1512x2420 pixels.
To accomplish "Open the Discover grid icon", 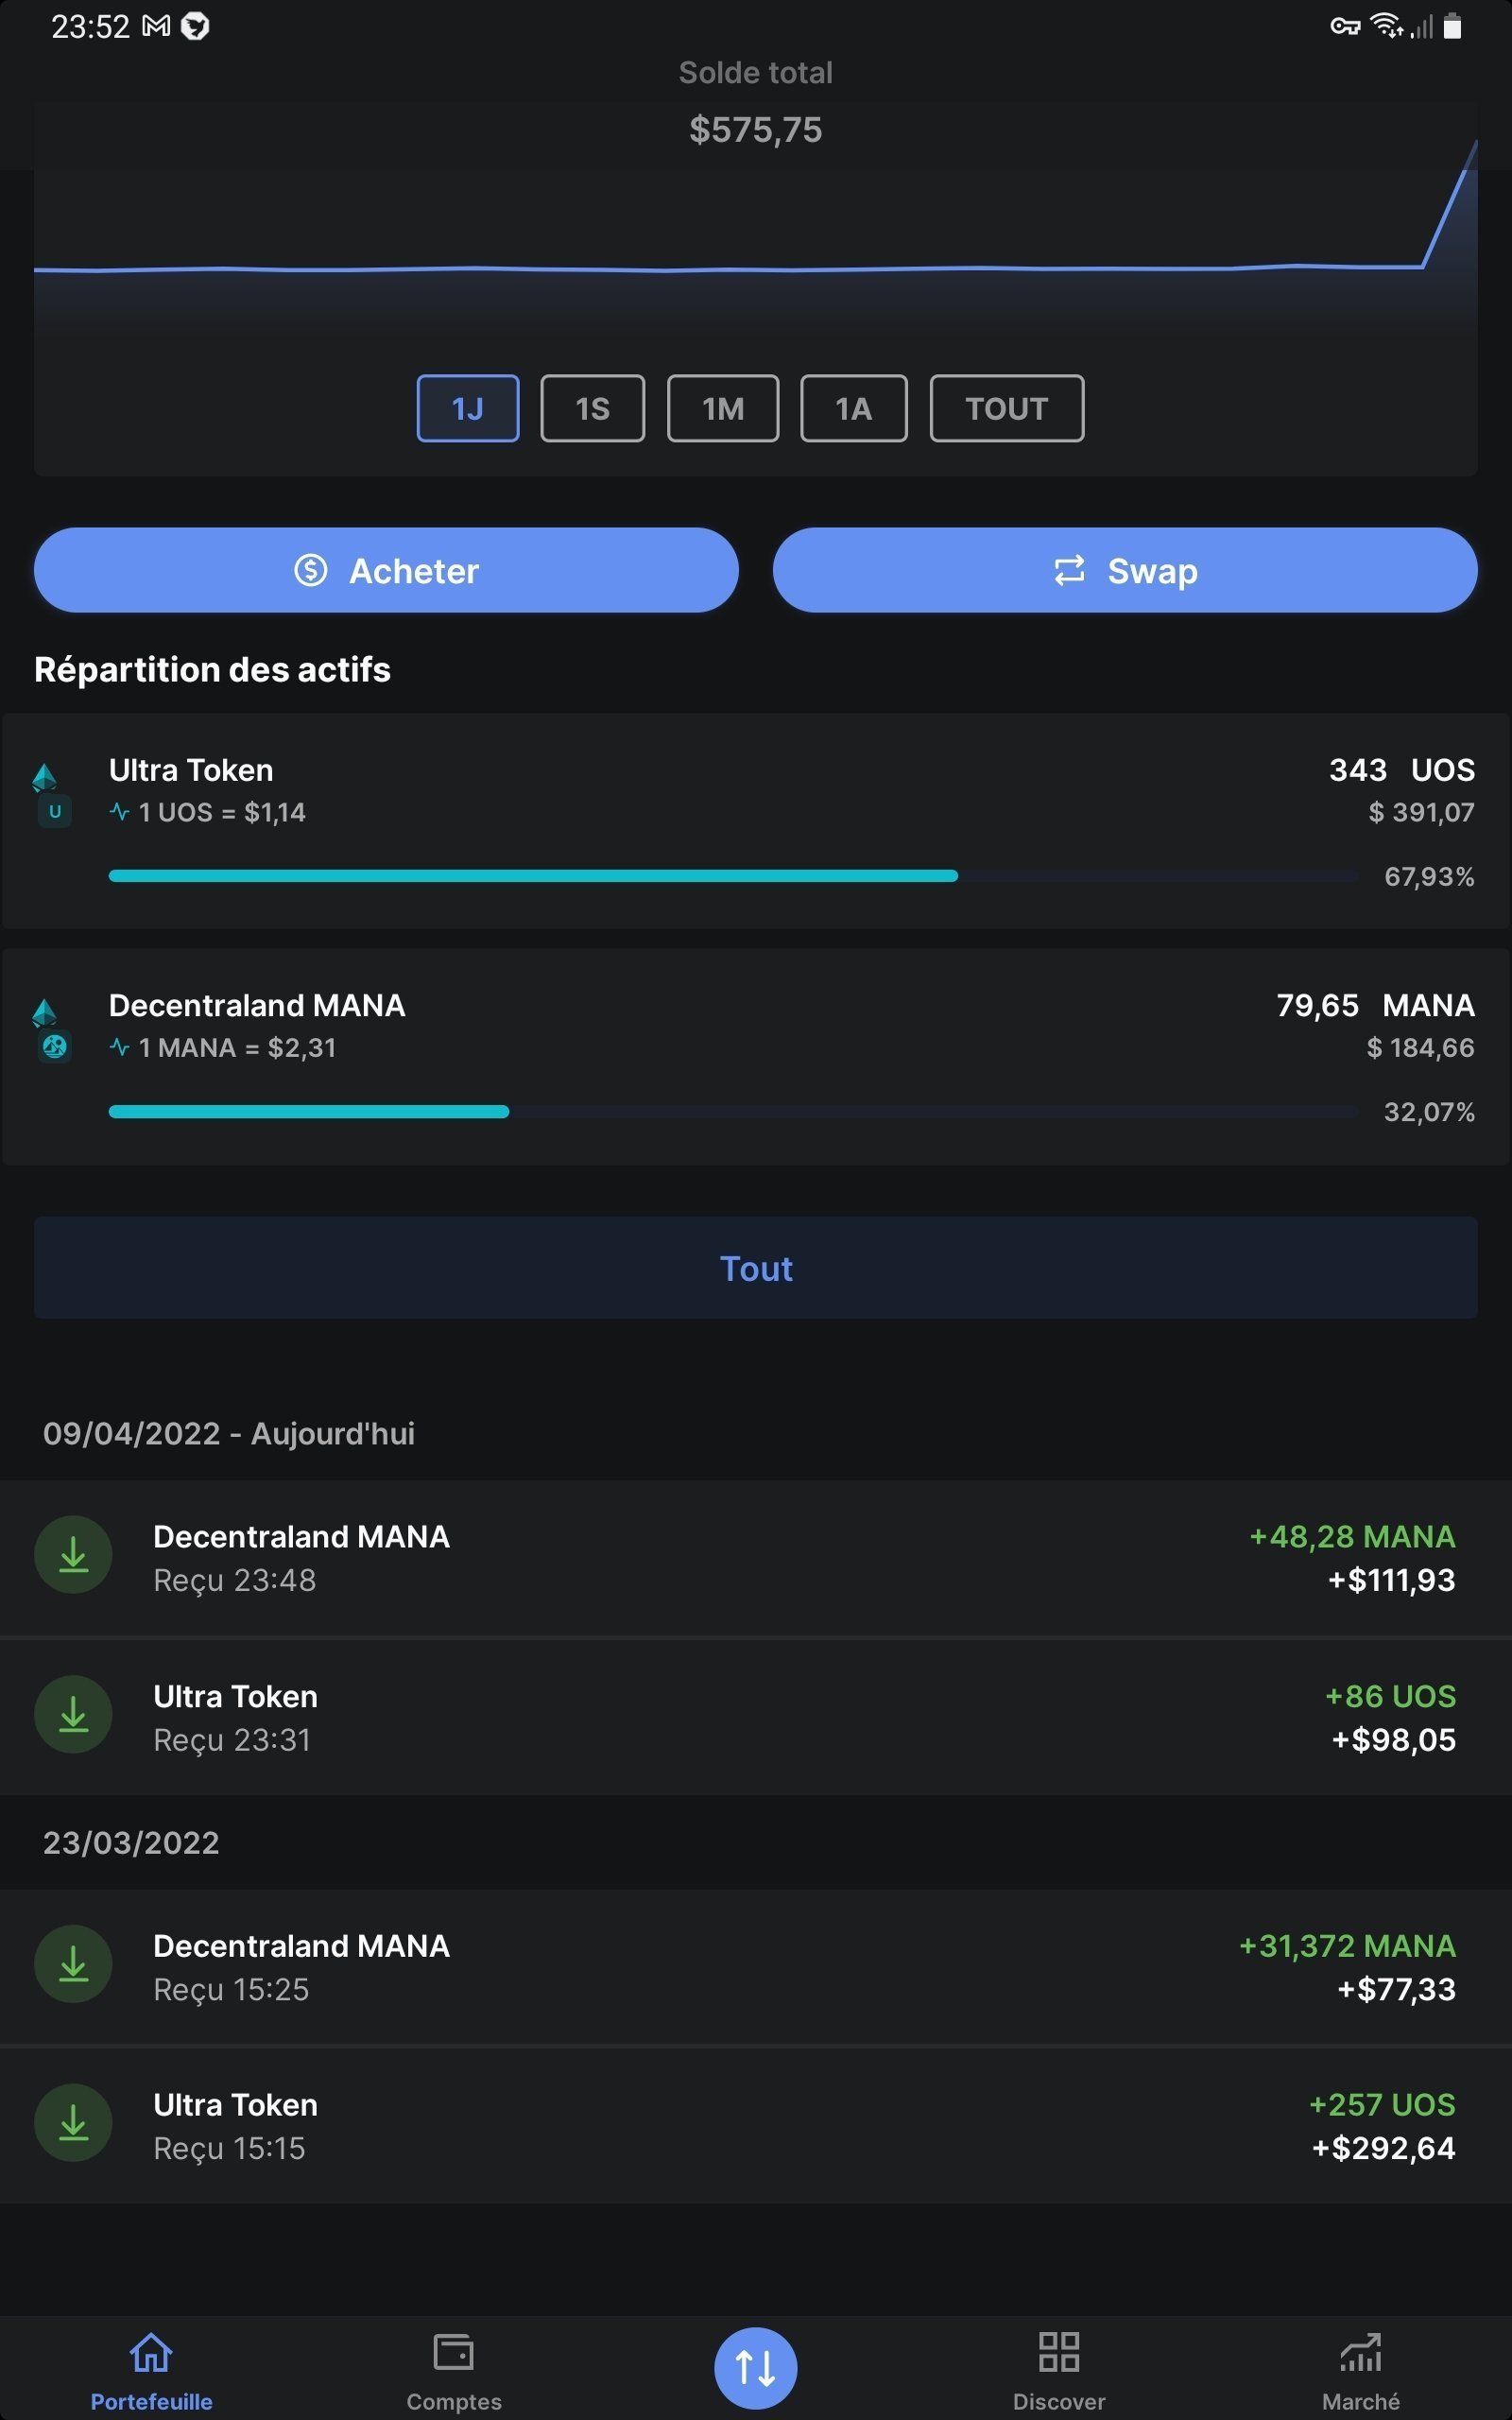I will pyautogui.click(x=1058, y=2352).
